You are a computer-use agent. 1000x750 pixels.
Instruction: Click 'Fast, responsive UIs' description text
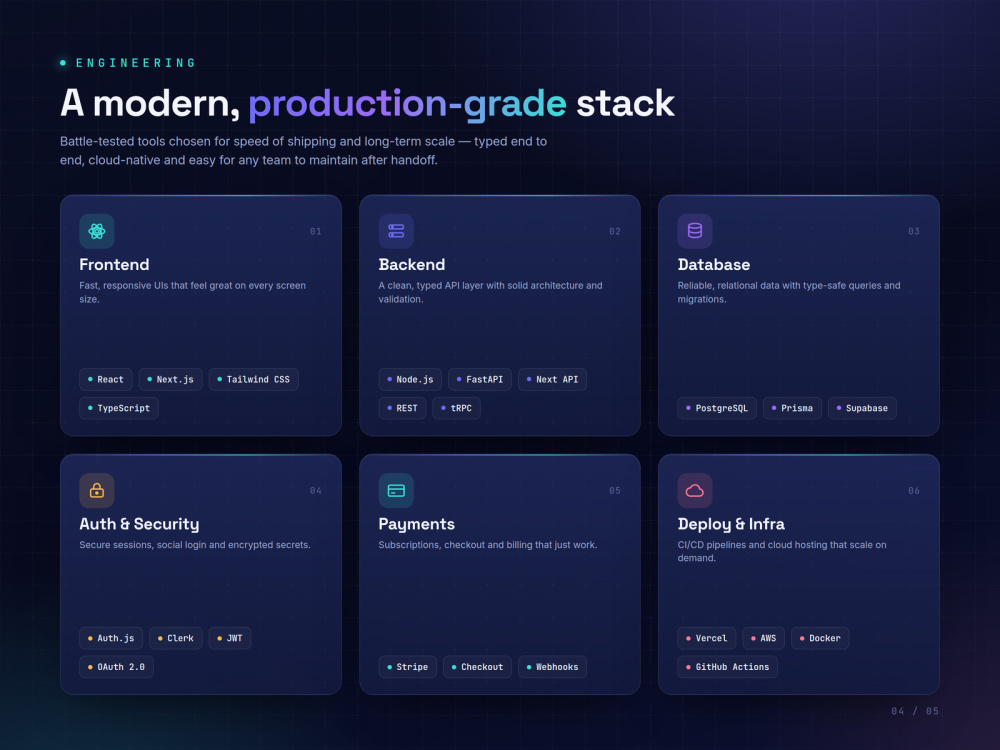click(193, 292)
